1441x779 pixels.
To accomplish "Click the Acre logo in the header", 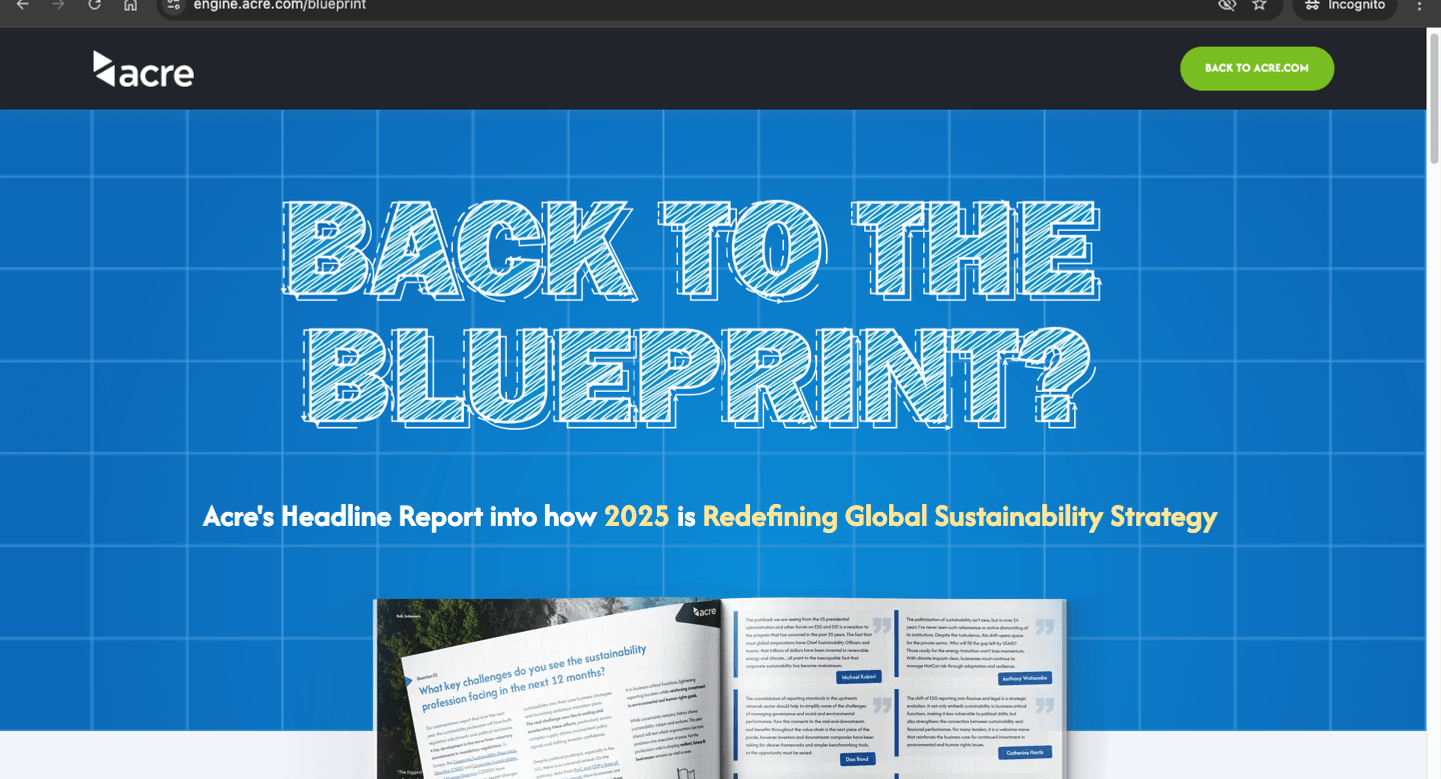I will pyautogui.click(x=143, y=69).
